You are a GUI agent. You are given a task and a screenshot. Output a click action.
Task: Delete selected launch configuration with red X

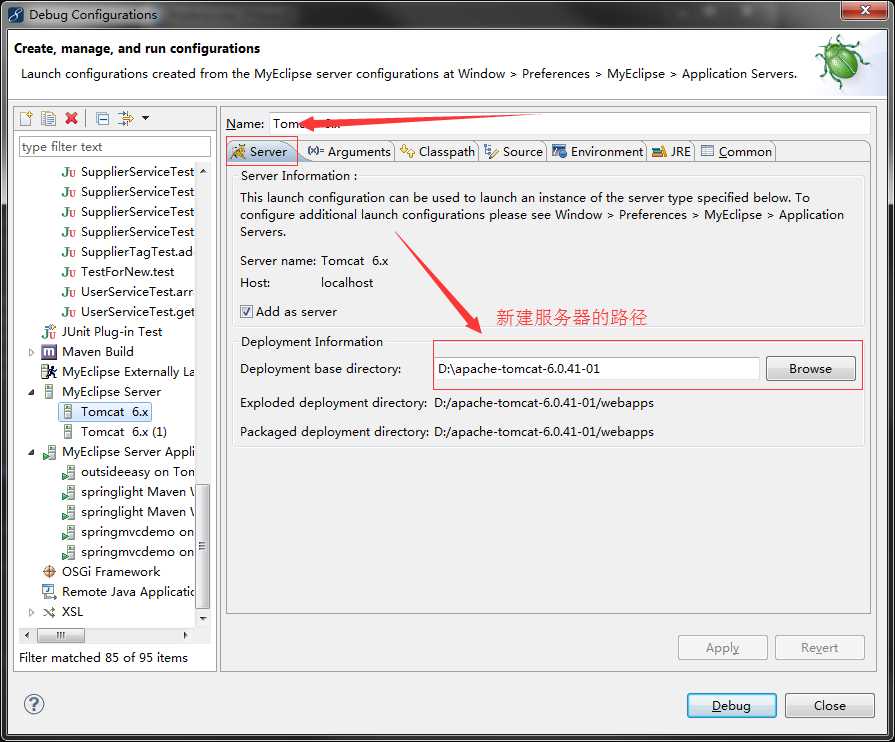[x=71, y=118]
